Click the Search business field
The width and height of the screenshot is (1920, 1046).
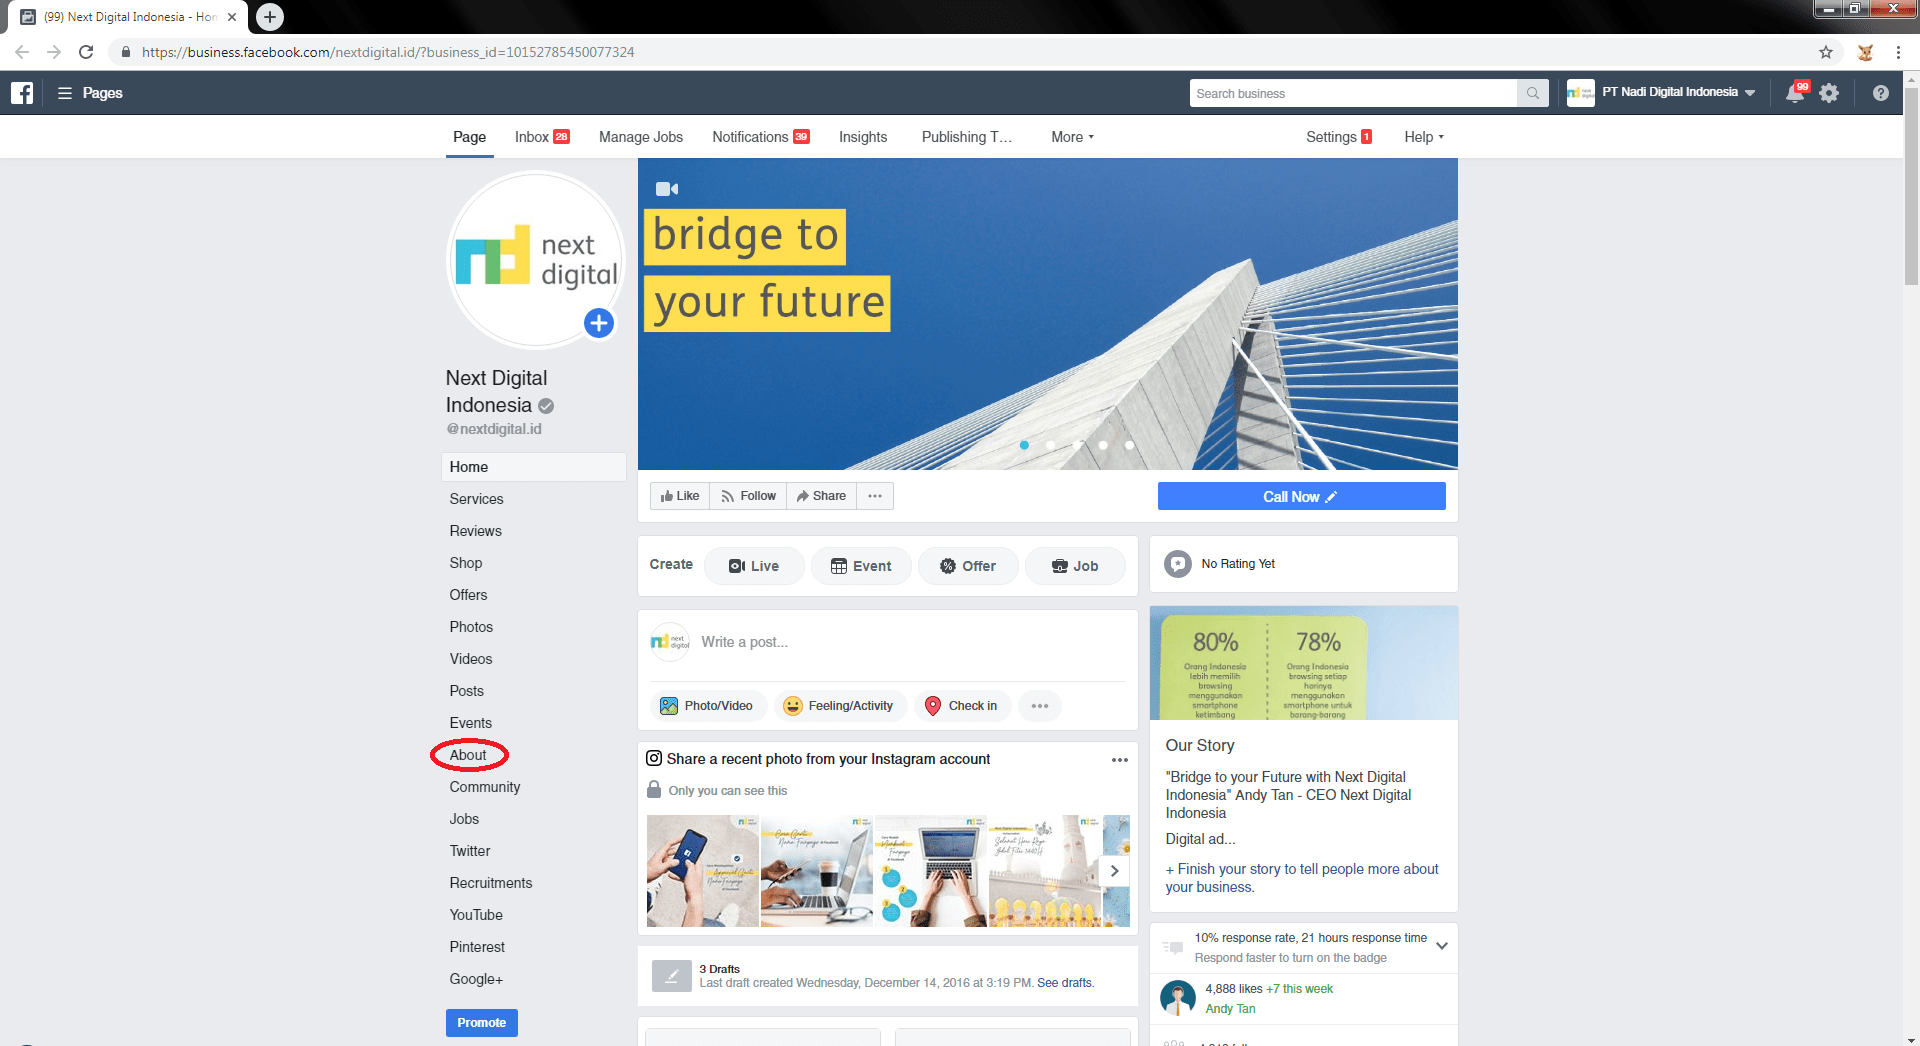(1353, 93)
